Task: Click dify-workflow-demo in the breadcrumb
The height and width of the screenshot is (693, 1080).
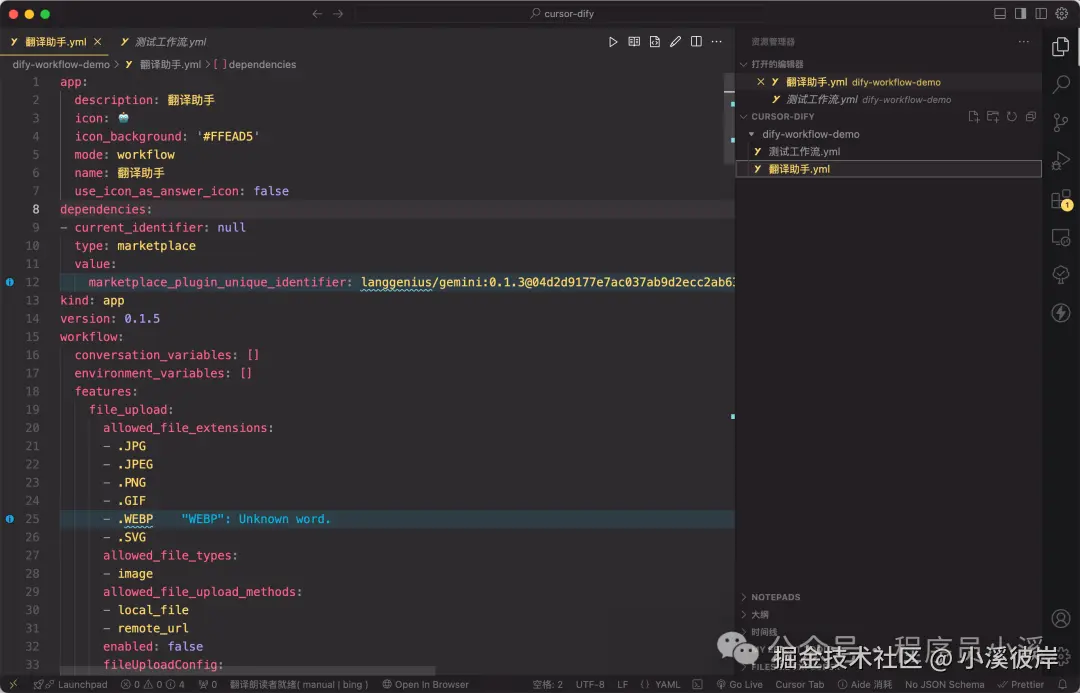Action: coord(61,64)
